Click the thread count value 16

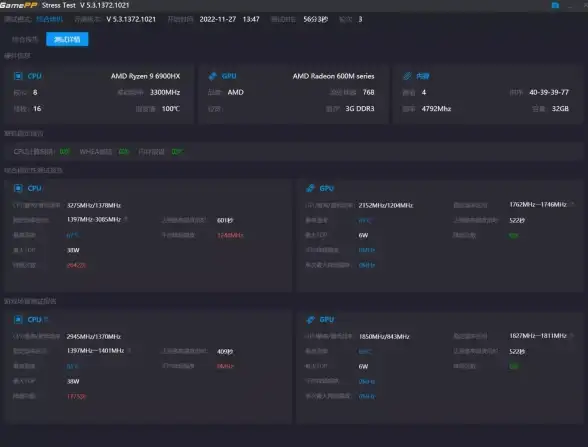(37, 109)
